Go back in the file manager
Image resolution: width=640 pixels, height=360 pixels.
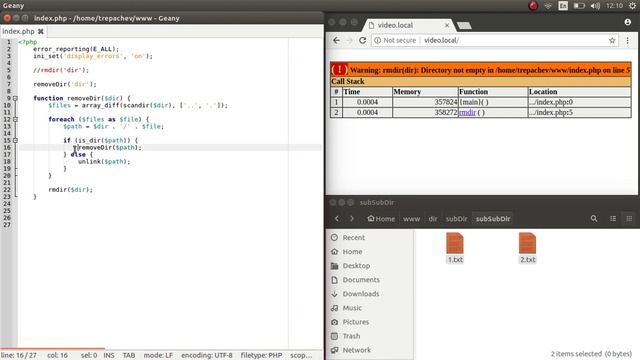point(337,218)
